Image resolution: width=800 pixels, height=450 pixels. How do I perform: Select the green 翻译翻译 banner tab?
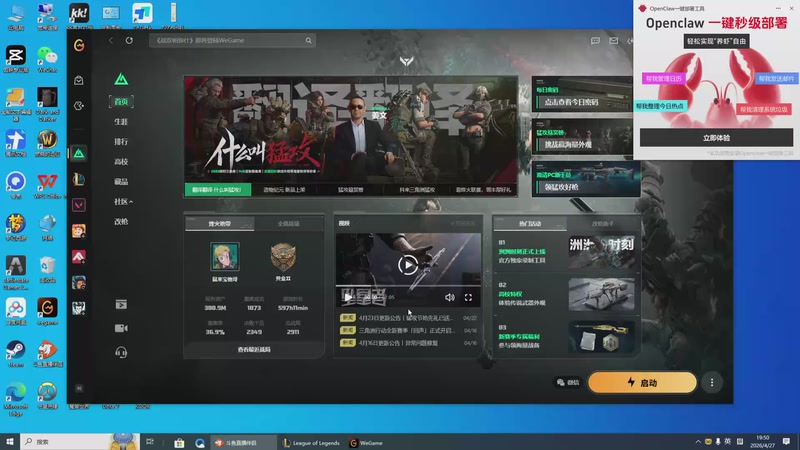(218, 189)
